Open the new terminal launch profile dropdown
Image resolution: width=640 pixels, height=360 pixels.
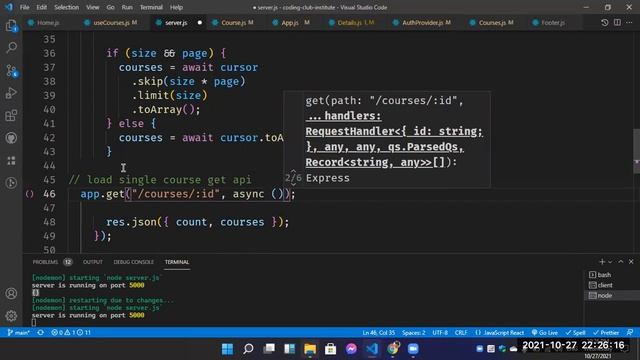[610, 262]
